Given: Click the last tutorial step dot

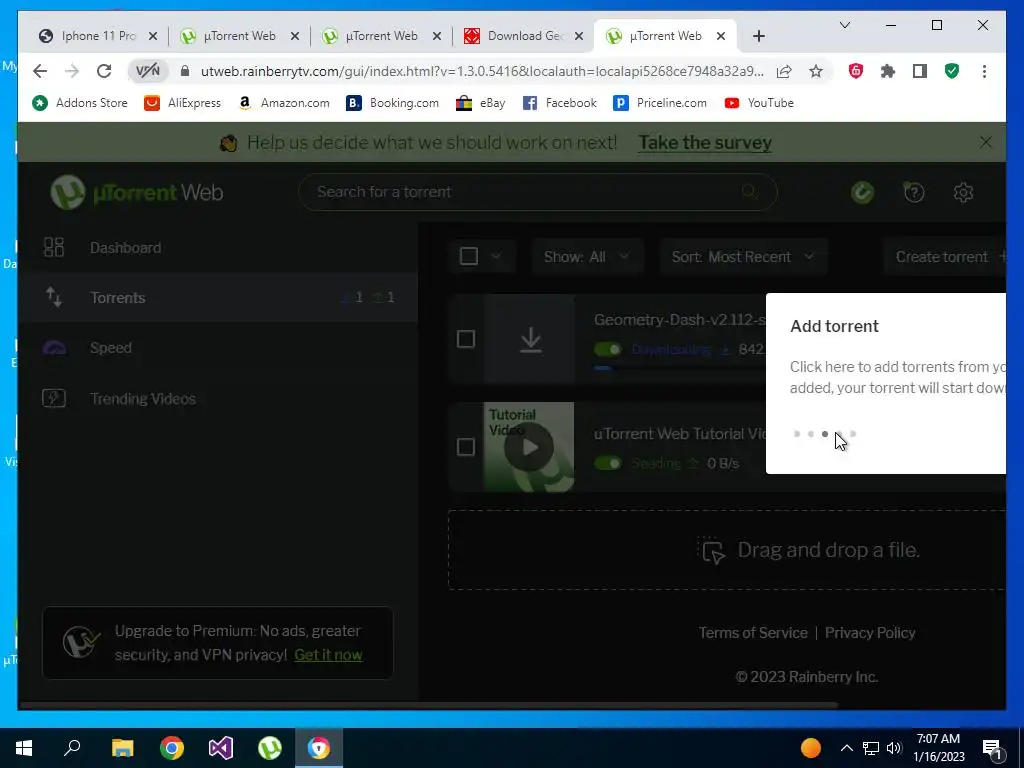Looking at the screenshot, I should pyautogui.click(x=853, y=434).
